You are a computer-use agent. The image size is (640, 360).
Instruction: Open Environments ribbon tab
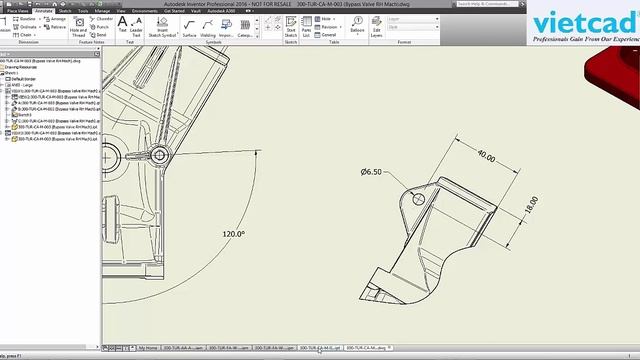[x=144, y=11]
